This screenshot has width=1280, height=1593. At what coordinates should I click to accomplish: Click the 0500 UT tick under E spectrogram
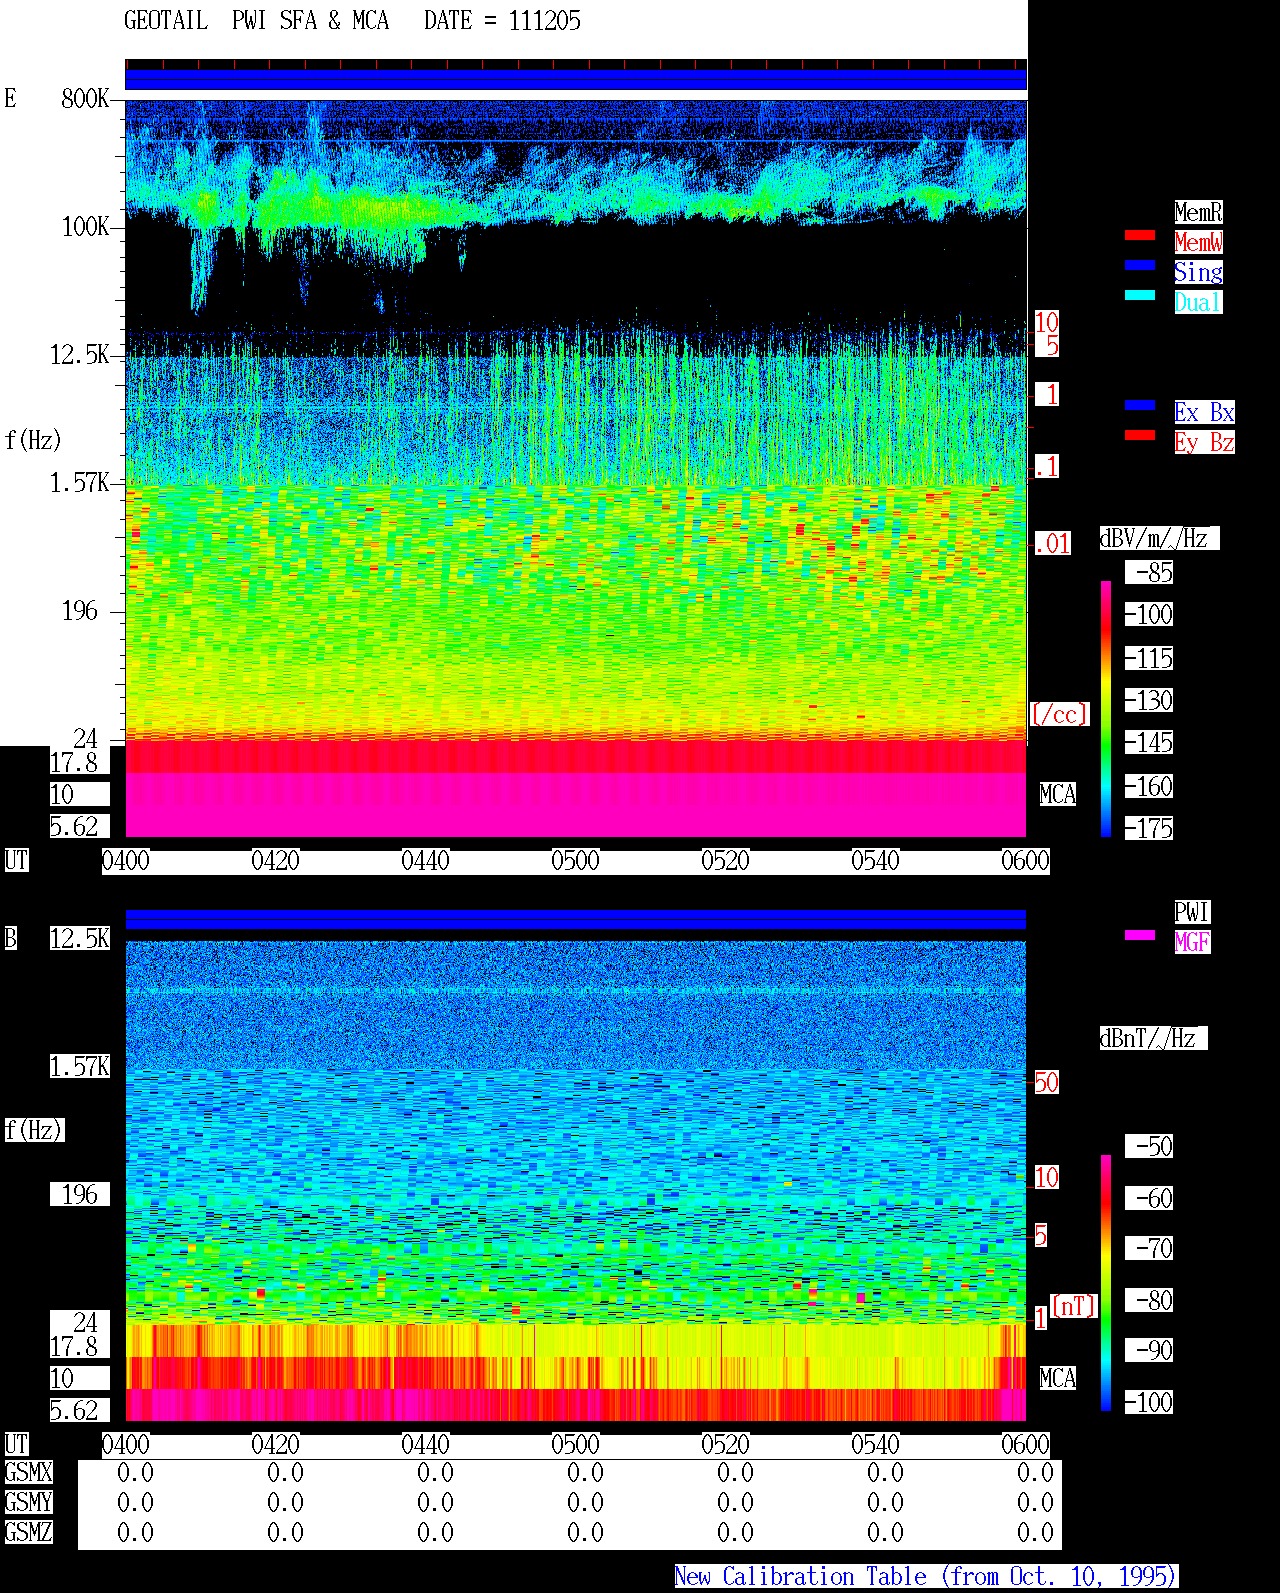click(x=575, y=861)
